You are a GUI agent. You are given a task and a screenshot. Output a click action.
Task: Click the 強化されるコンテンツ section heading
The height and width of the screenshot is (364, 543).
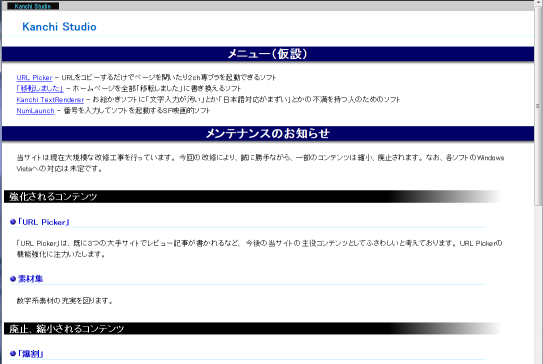click(x=252, y=196)
